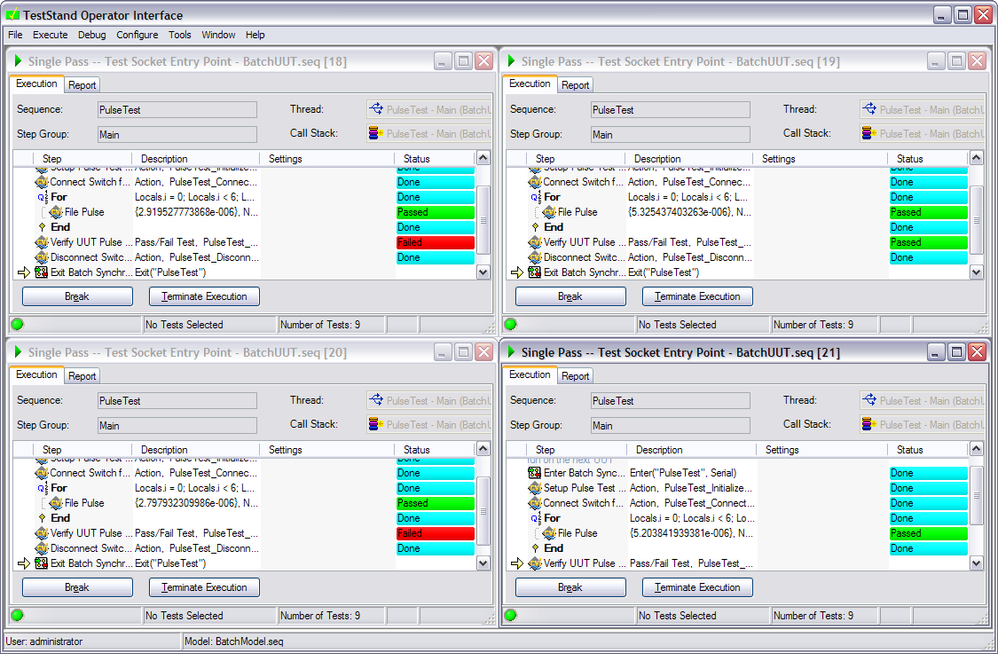Switch to the Report tab in execution [19]
Viewport: 998px width, 654px height.
[575, 85]
